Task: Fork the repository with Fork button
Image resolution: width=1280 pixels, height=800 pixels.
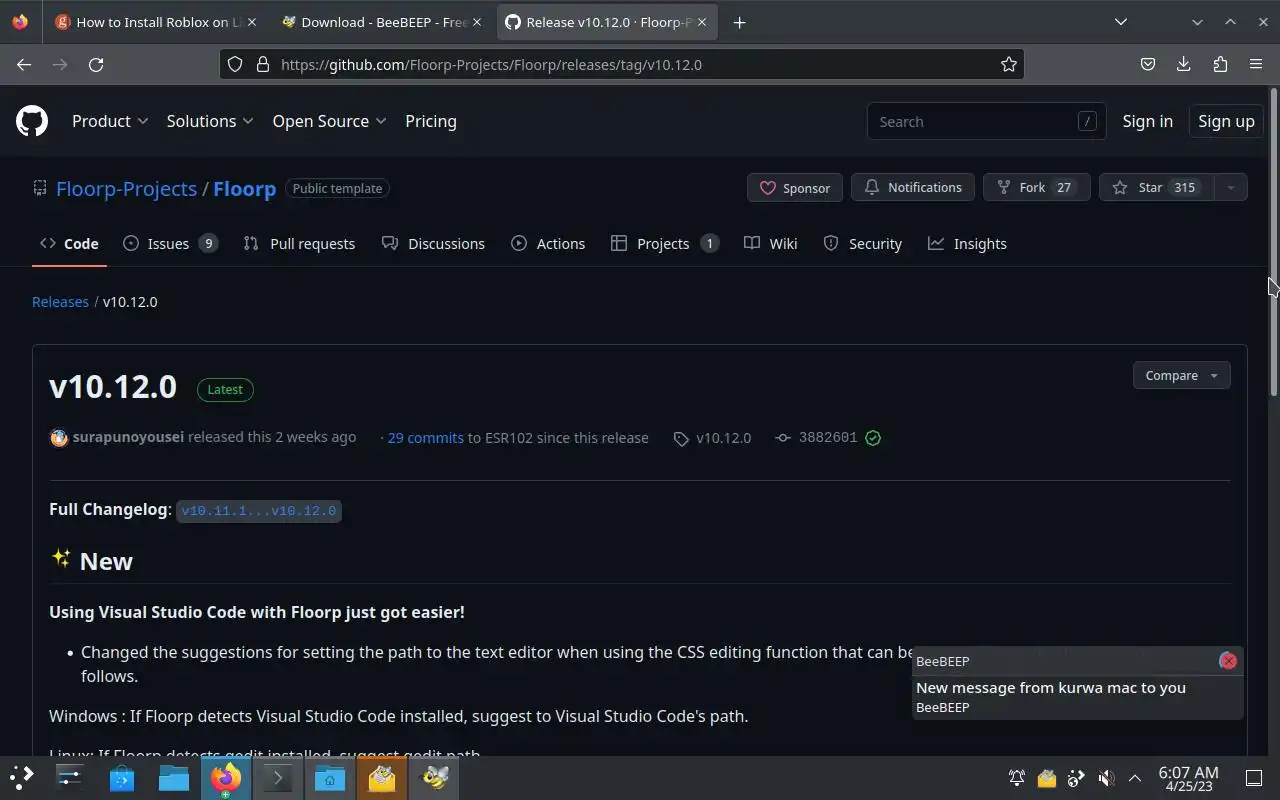Action: (1036, 187)
